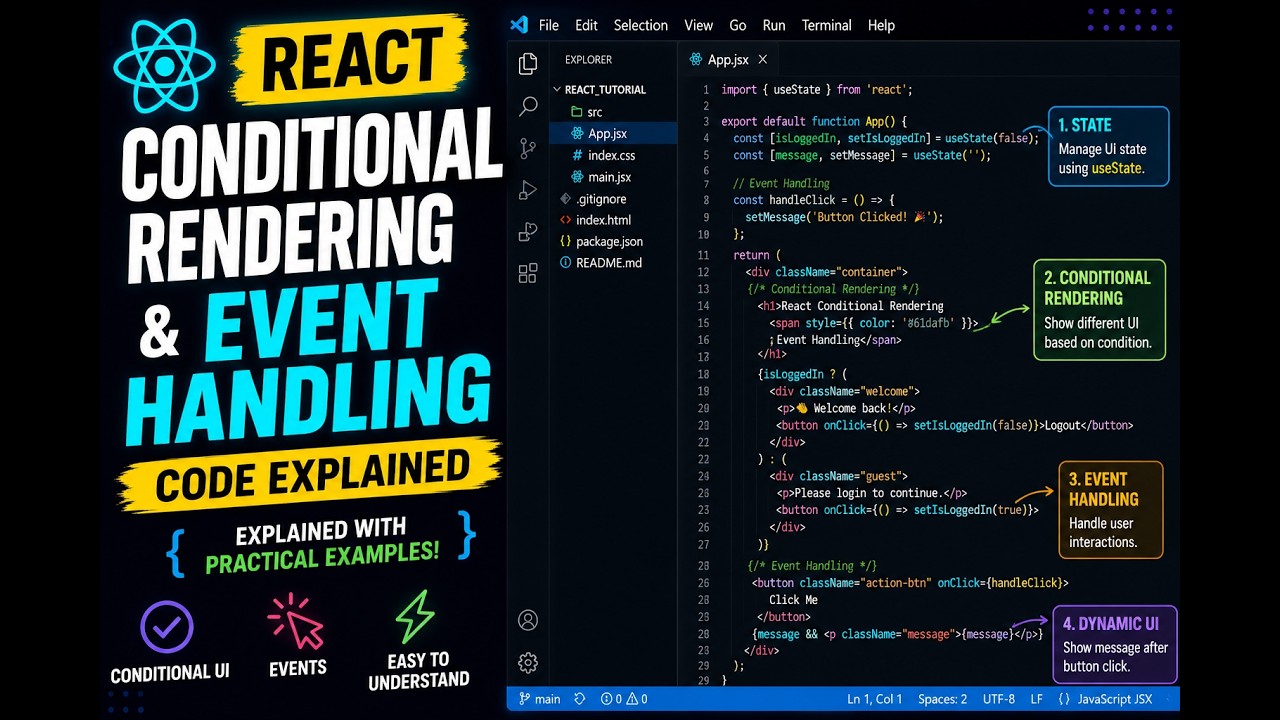Click Ln 1, Col 1 cursor position
Viewport: 1280px width, 720px height.
pyautogui.click(x=874, y=699)
